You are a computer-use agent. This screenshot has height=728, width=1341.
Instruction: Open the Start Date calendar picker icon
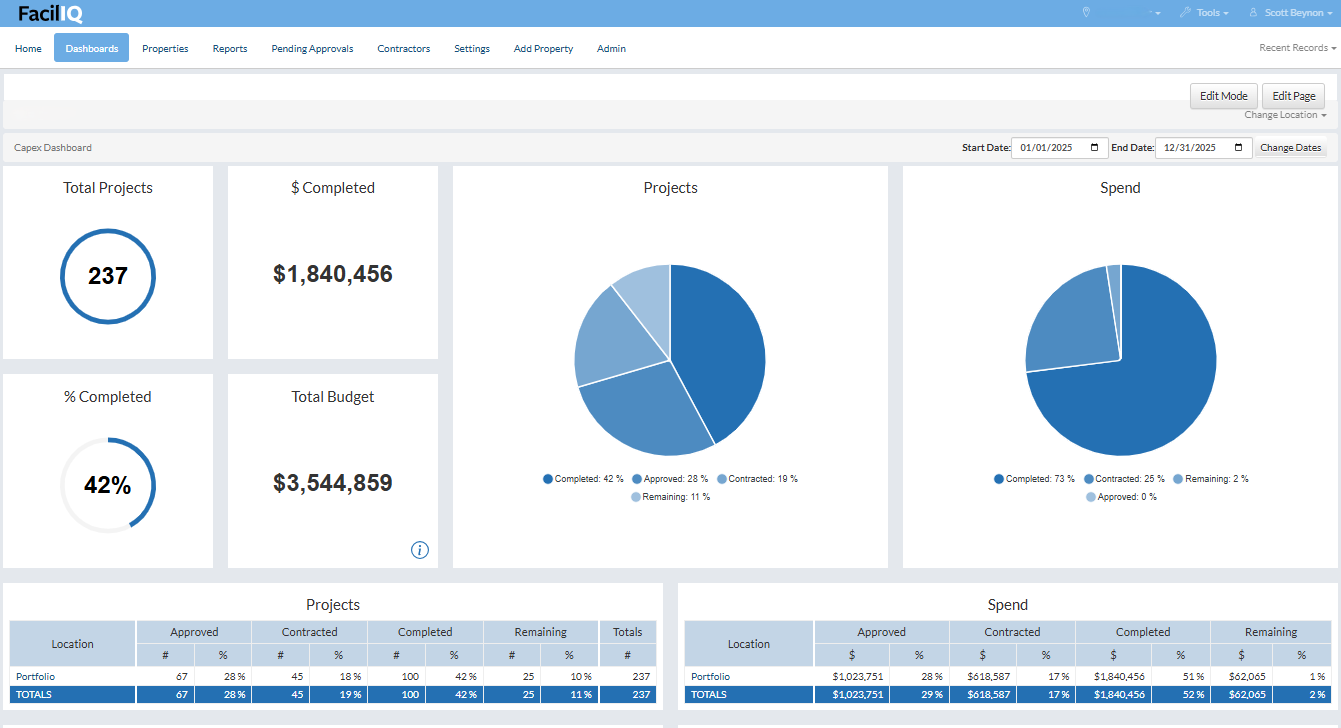pyautogui.click(x=1096, y=148)
